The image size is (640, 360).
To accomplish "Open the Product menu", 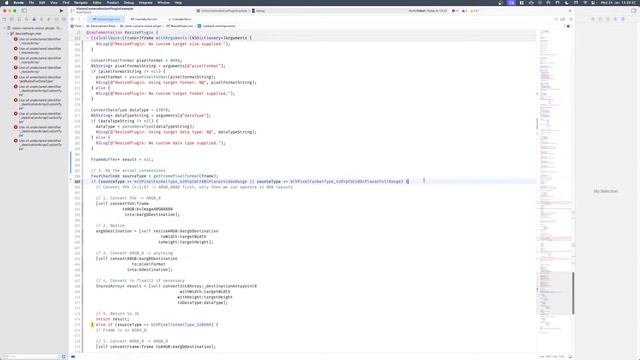I will coord(112,2).
